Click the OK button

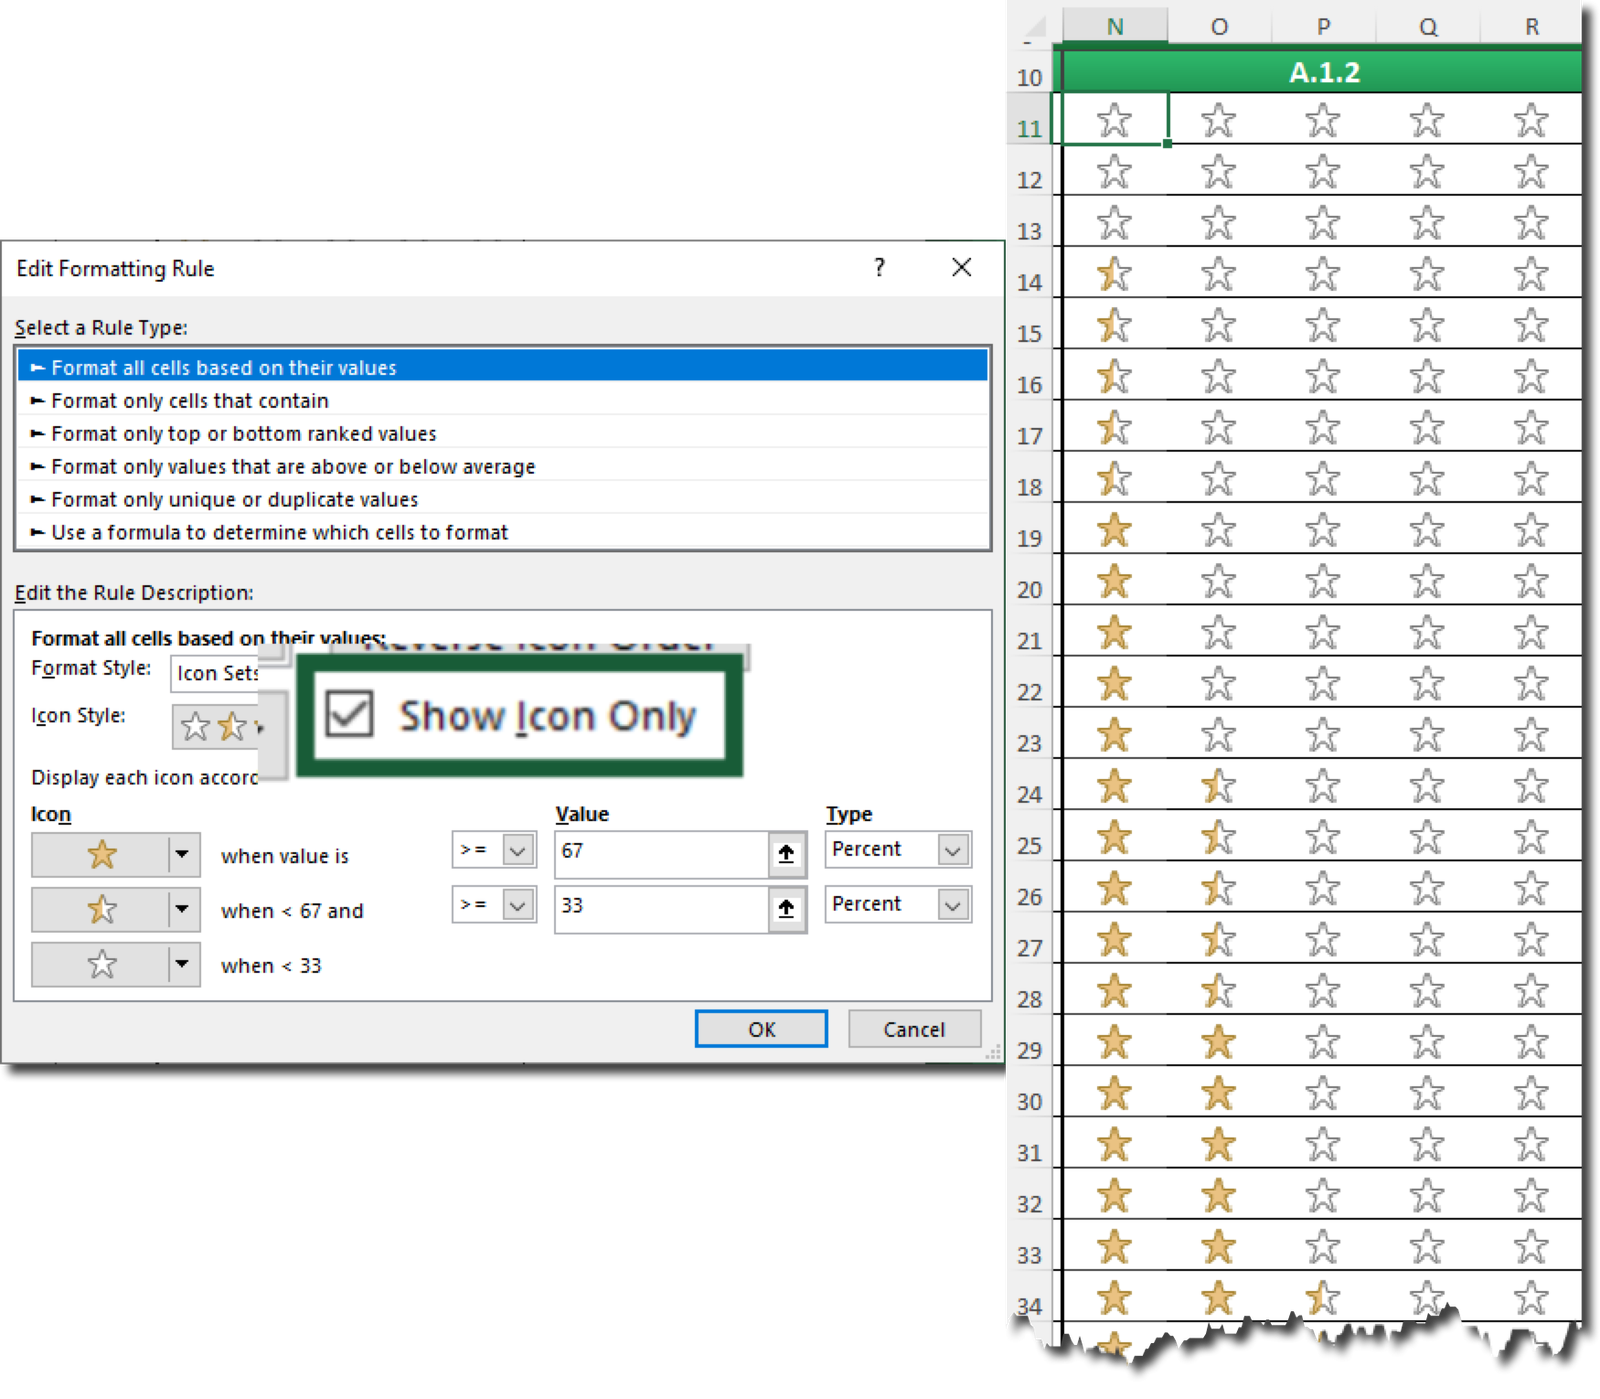[x=761, y=1029]
